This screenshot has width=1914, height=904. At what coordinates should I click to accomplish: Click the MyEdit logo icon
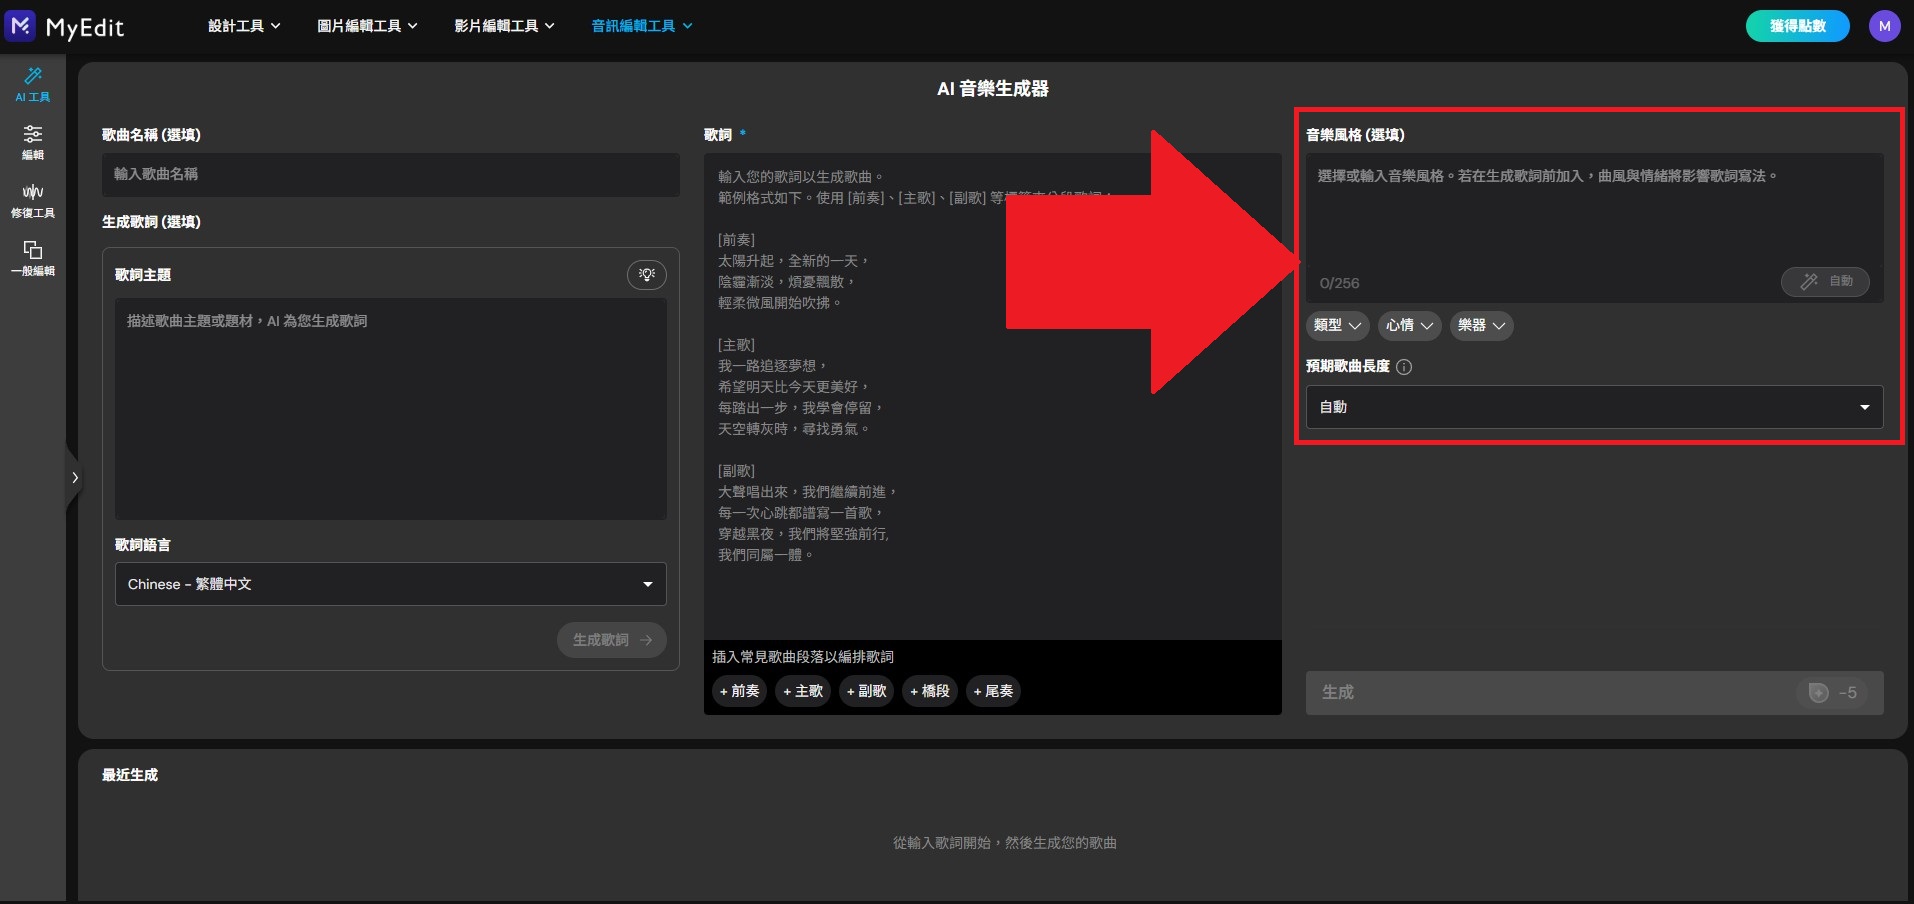coord(21,26)
